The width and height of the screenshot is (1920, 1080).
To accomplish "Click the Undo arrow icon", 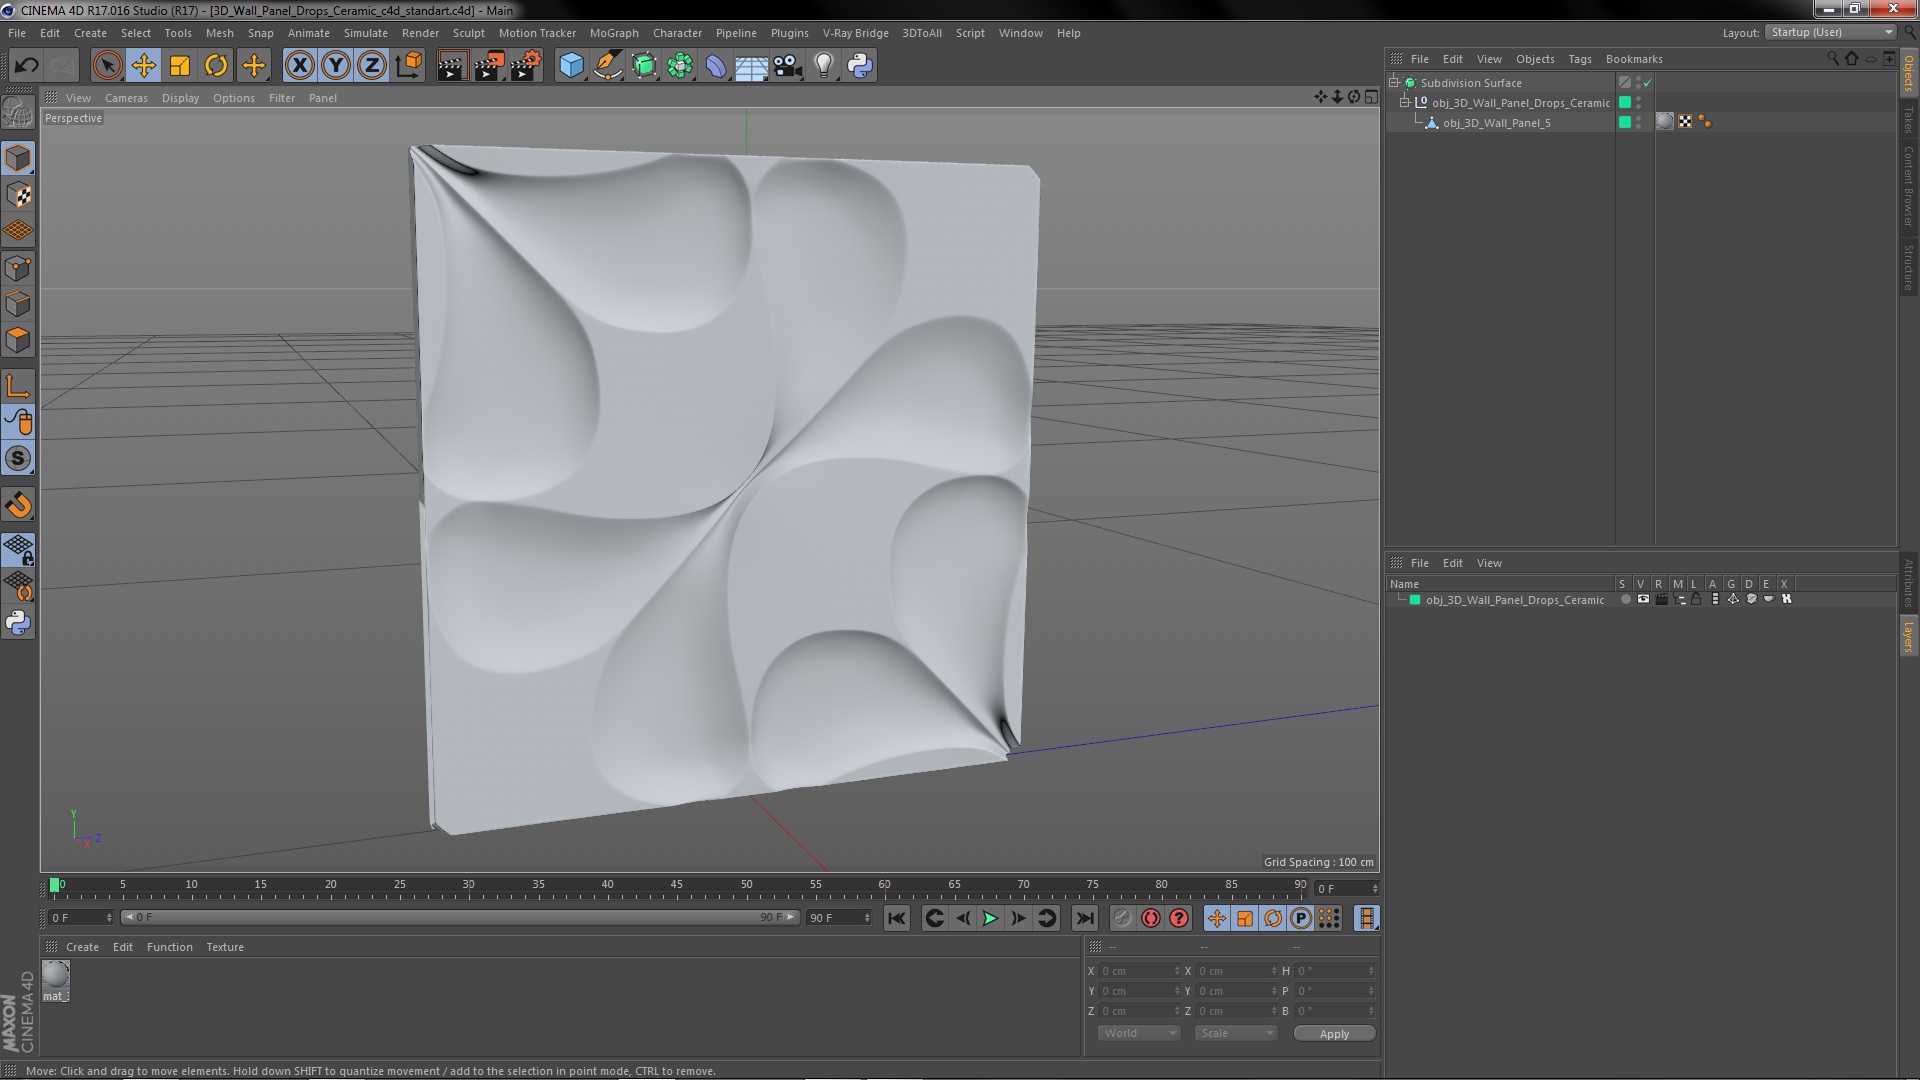I will click(x=26, y=66).
